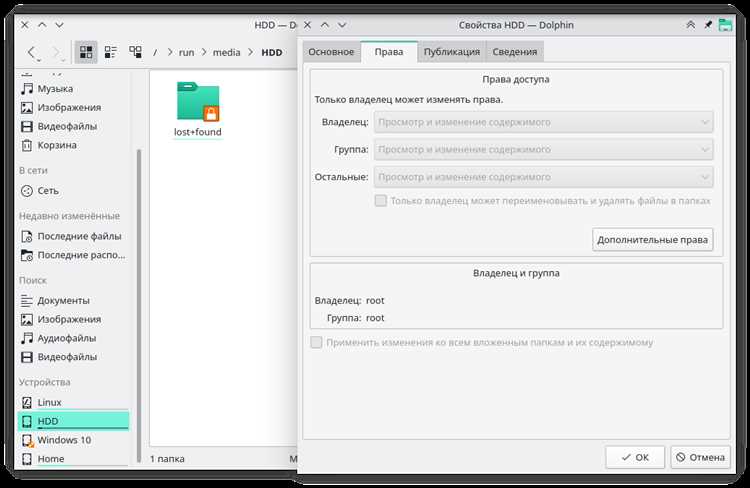Go back using the back arrow

(x=33, y=52)
